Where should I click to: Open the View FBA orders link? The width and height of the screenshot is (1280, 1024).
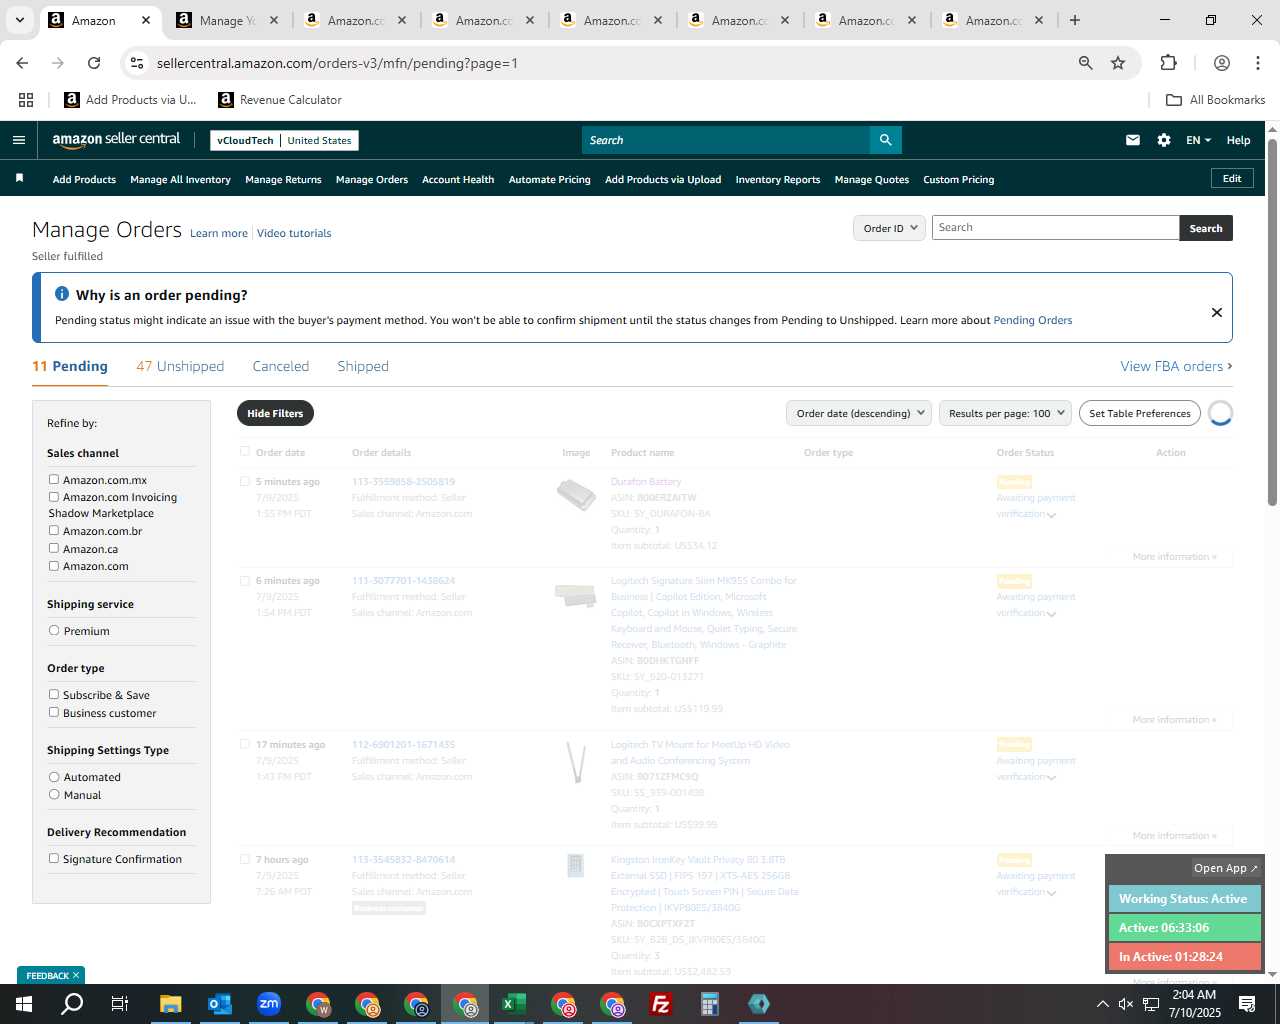point(1176,366)
